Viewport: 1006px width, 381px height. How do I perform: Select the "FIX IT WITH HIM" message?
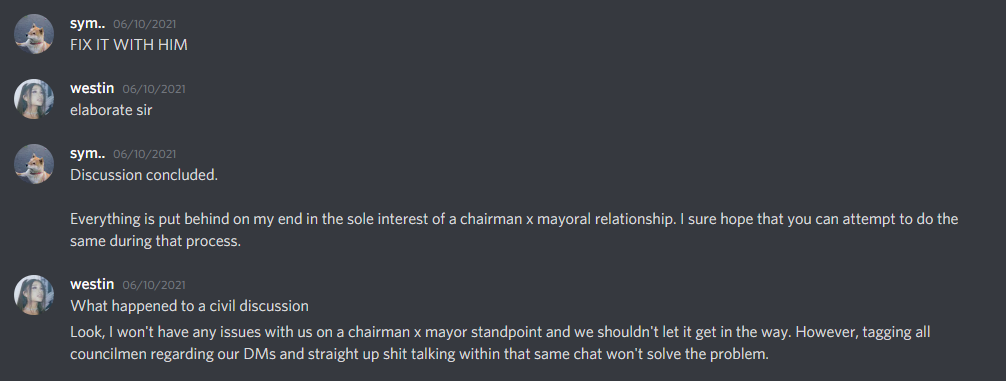pos(129,46)
